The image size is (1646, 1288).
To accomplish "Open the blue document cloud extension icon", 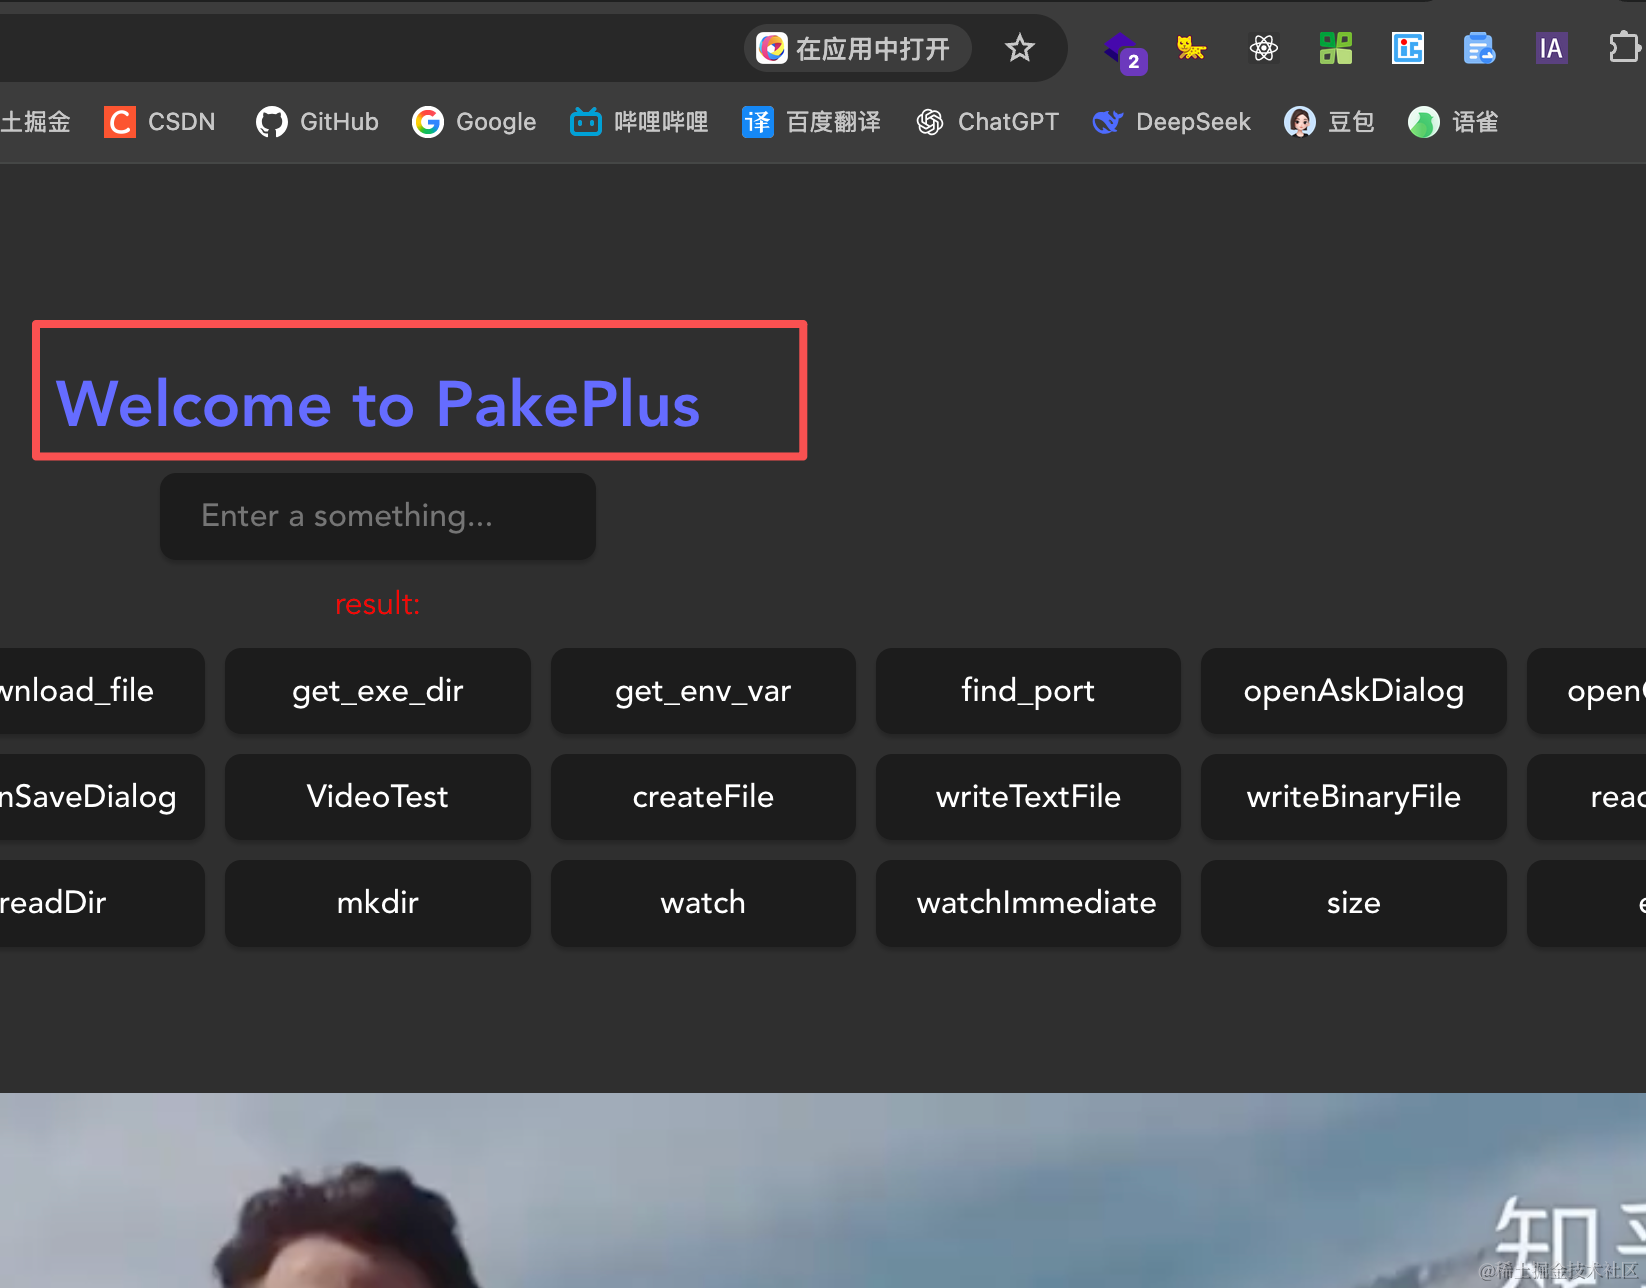I will point(1479,48).
